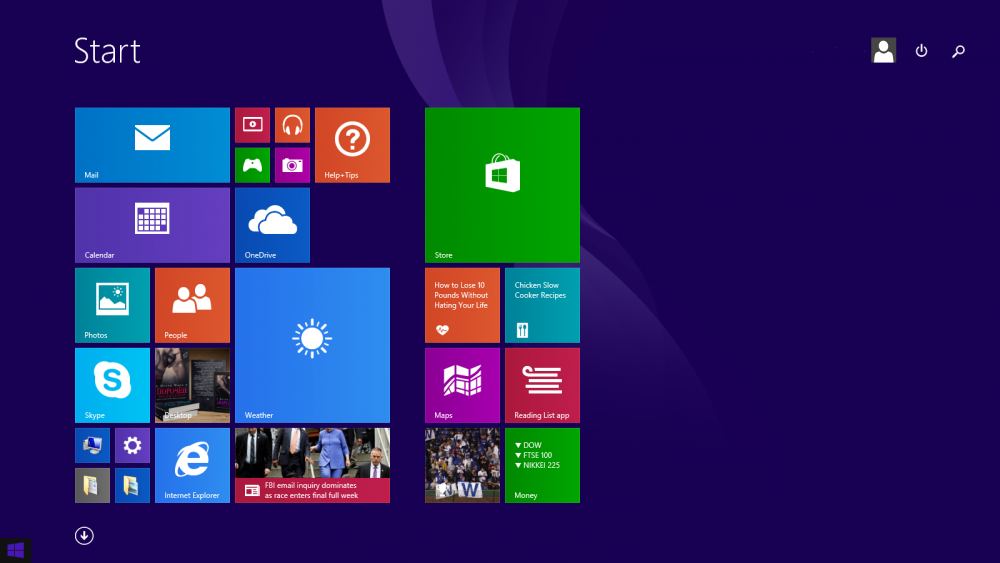Viewport: 1000px width, 563px height.
Task: Open the File Explorer small tile
Action: pyautogui.click(x=132, y=485)
